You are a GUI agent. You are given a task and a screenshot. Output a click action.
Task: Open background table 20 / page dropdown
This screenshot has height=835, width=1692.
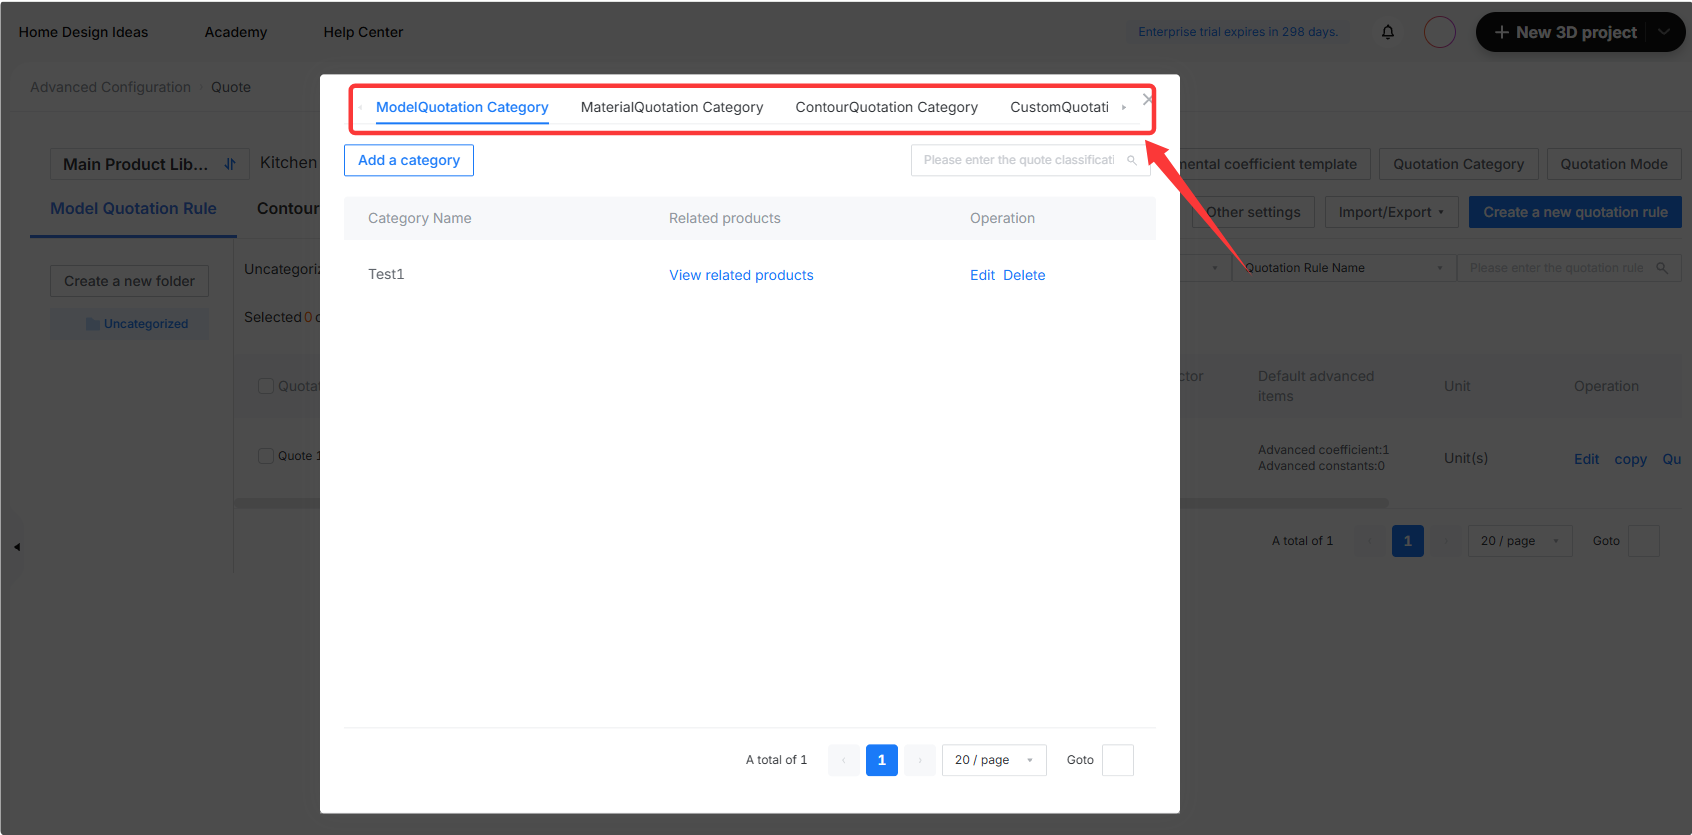click(x=1520, y=541)
